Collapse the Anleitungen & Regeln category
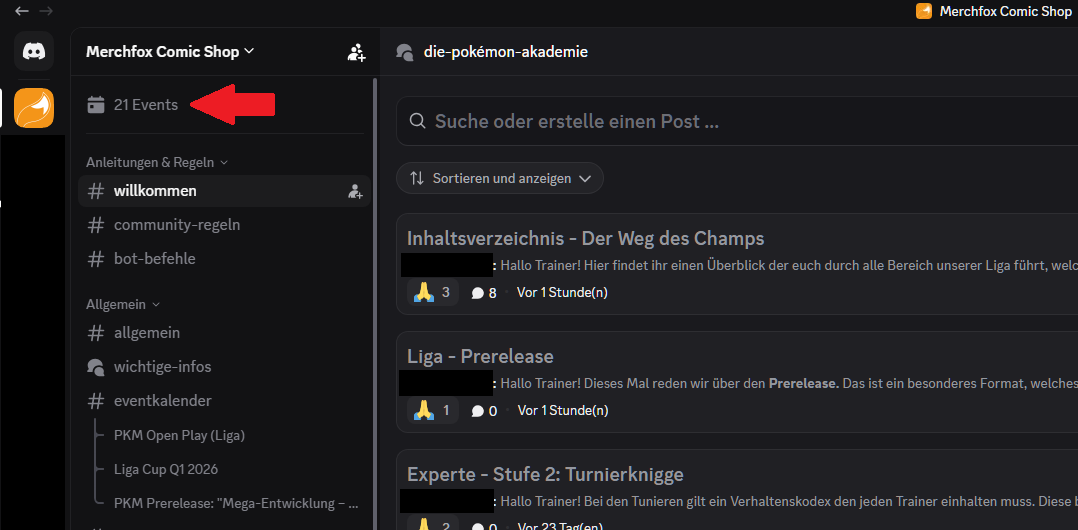Image resolution: width=1078 pixels, height=530 pixels. 157,162
